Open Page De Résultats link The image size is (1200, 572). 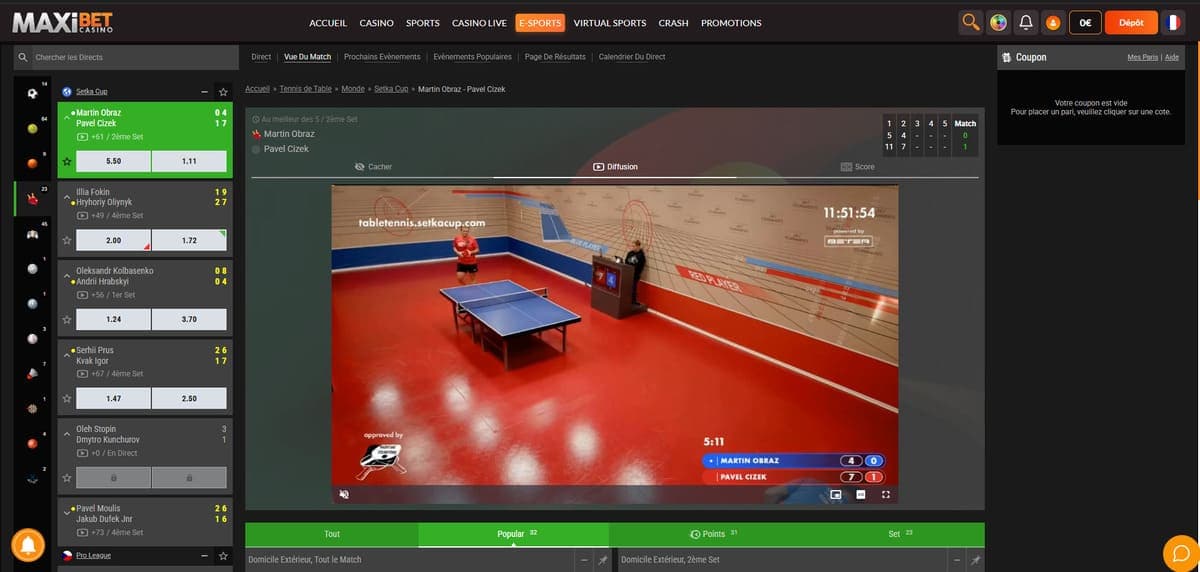click(555, 57)
